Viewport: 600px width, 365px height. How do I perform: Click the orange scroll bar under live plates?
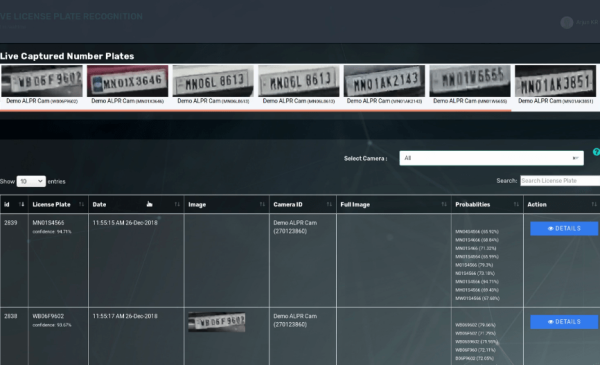[x=255, y=111]
